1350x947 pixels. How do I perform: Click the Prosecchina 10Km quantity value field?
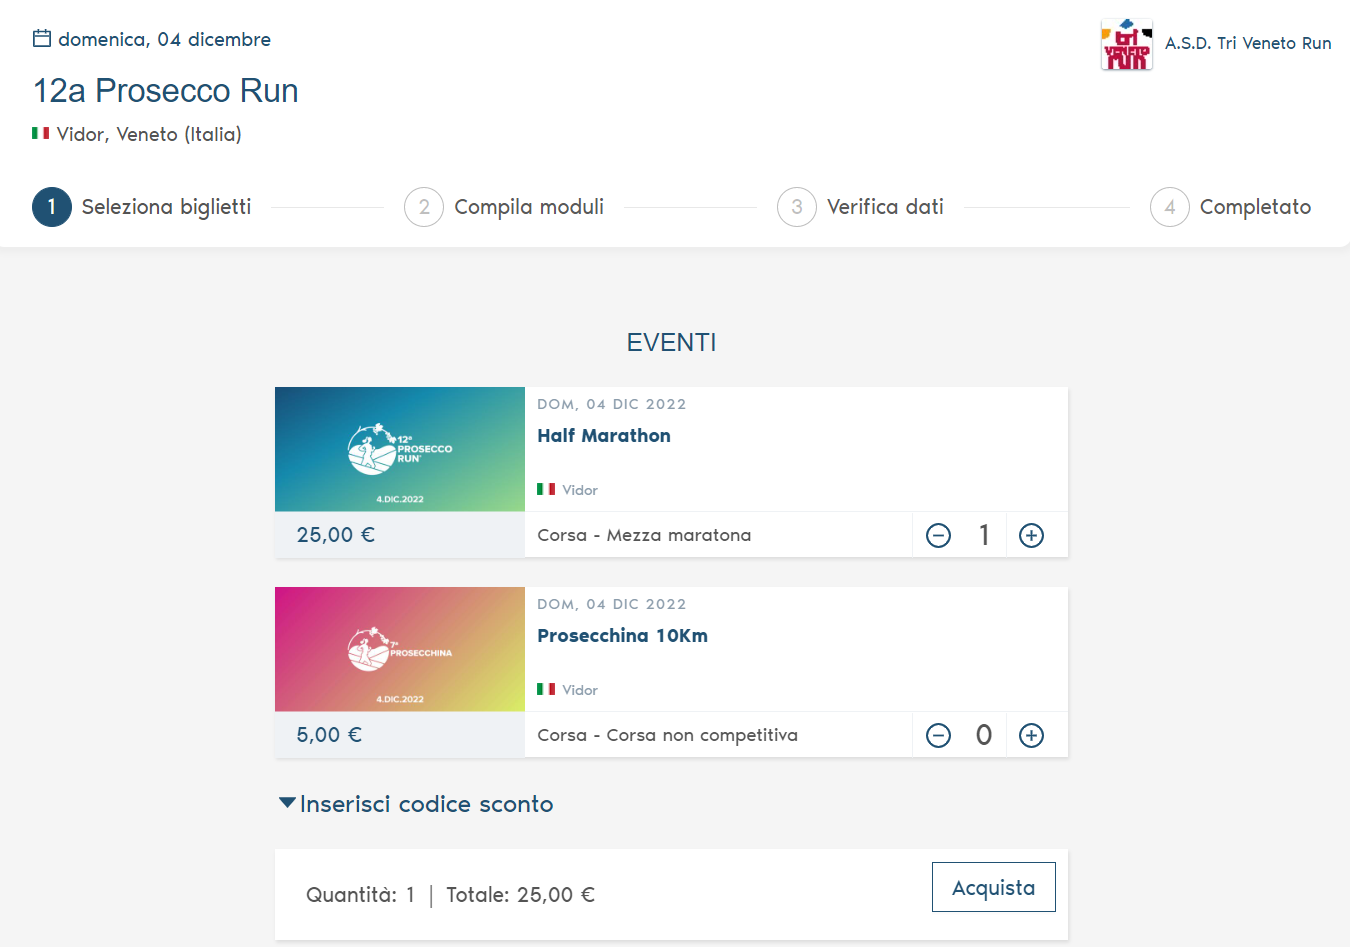tap(984, 736)
